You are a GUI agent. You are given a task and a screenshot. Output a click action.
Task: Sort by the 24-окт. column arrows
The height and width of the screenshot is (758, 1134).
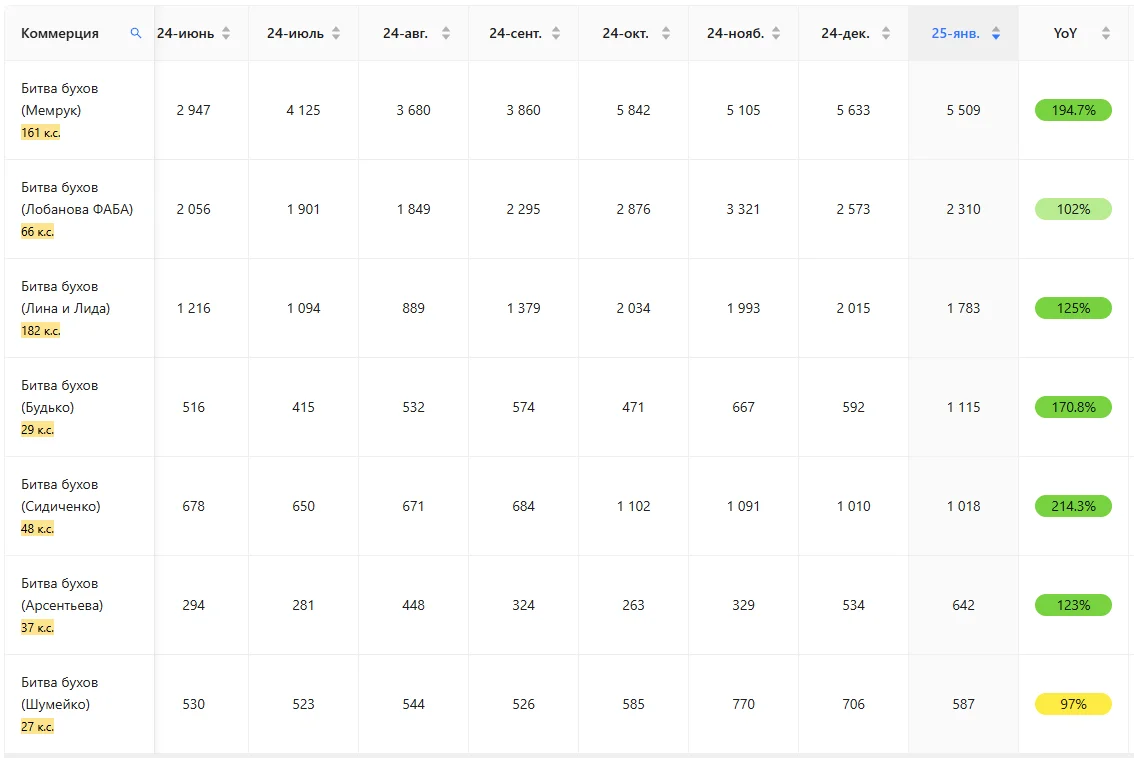(x=666, y=33)
